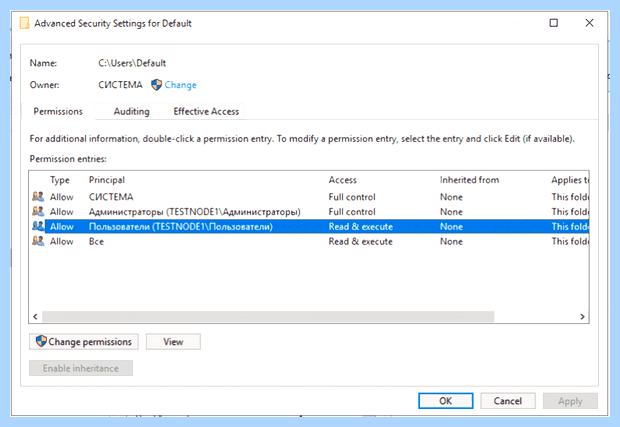Screen dimensions: 620x427
Task: Click the C:\Users\Default path text
Action: pyautogui.click(x=132, y=63)
